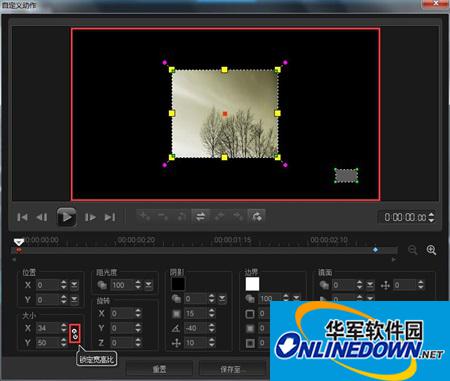Click position X value field

(x=48, y=285)
